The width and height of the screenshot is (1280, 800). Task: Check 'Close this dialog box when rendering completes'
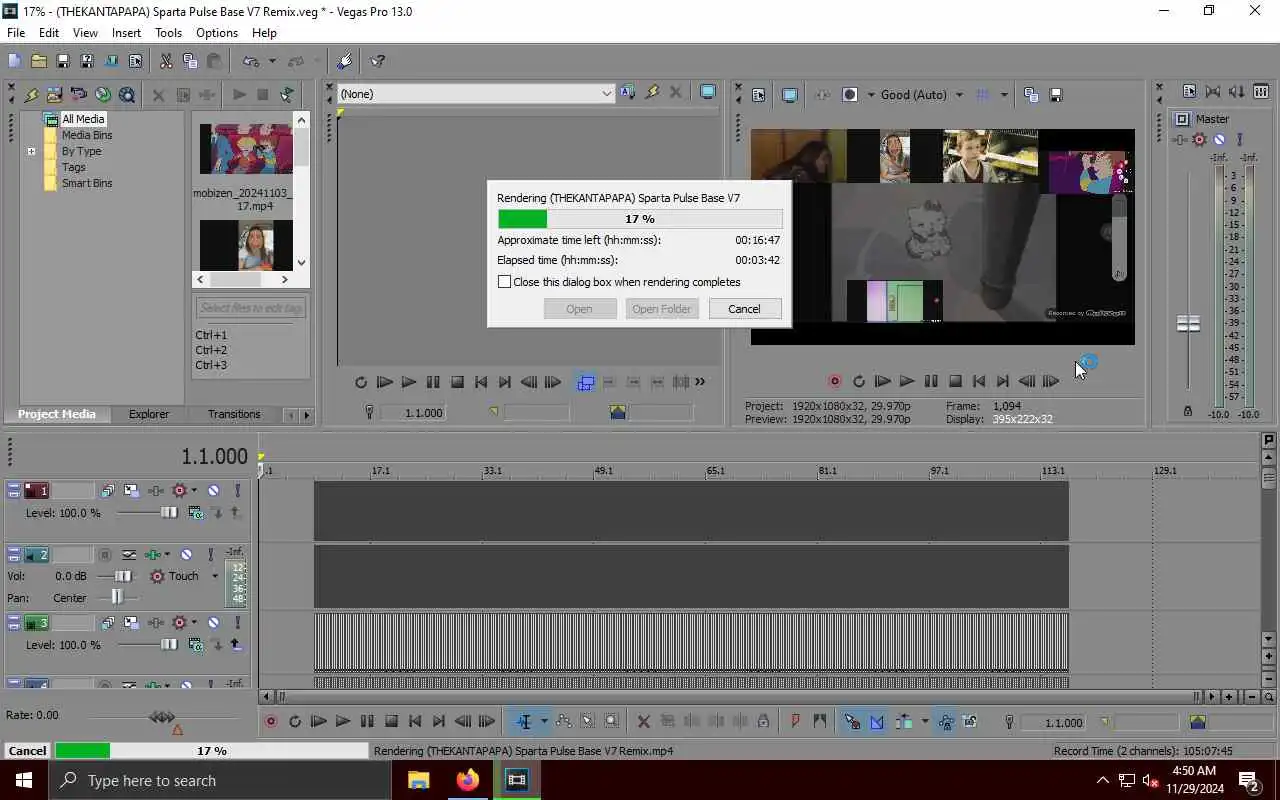point(505,282)
